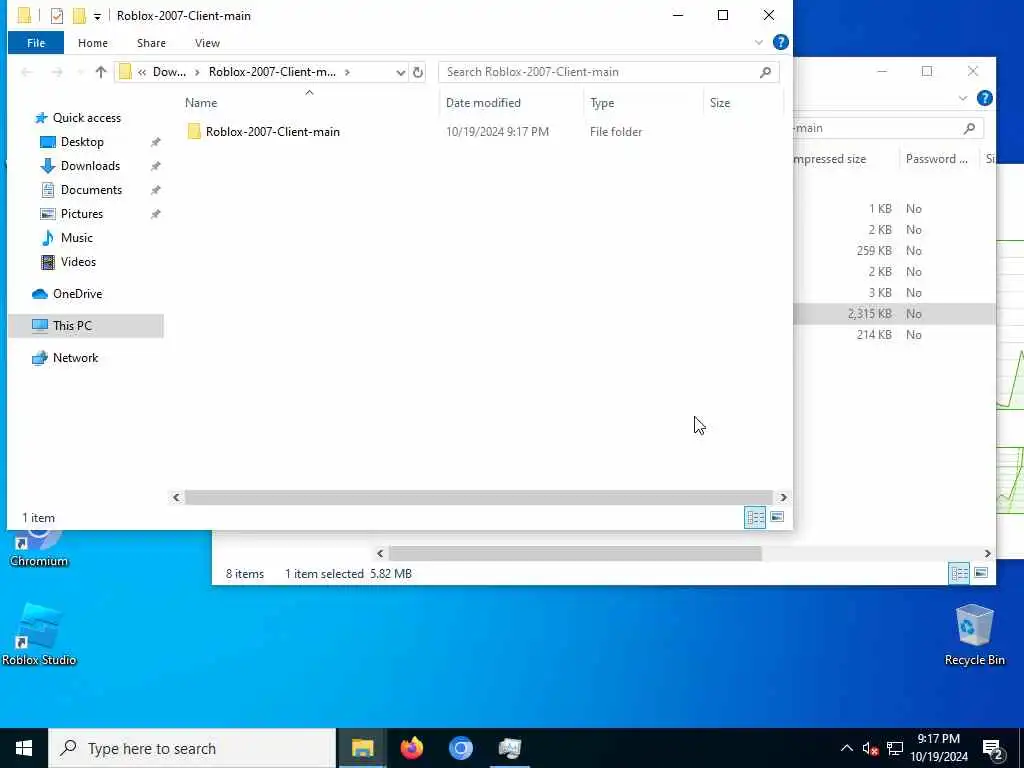The height and width of the screenshot is (768, 1024).
Task: Click the Properties quick access toolbar icon
Action: click(57, 16)
